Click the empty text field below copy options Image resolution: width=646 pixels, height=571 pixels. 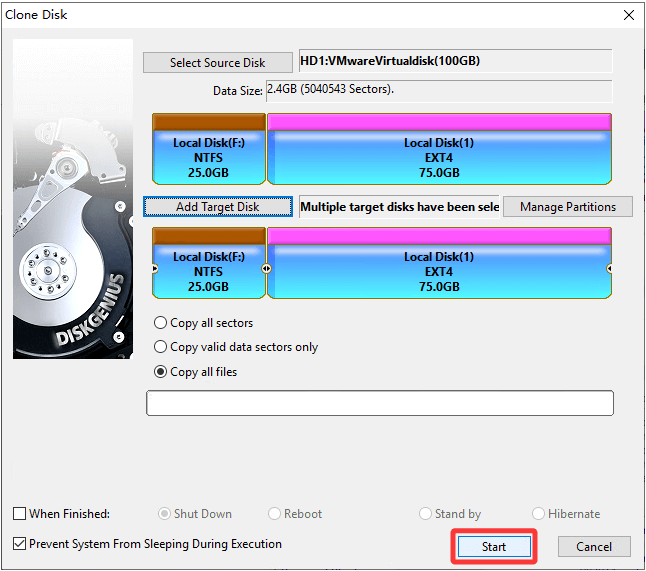[379, 403]
